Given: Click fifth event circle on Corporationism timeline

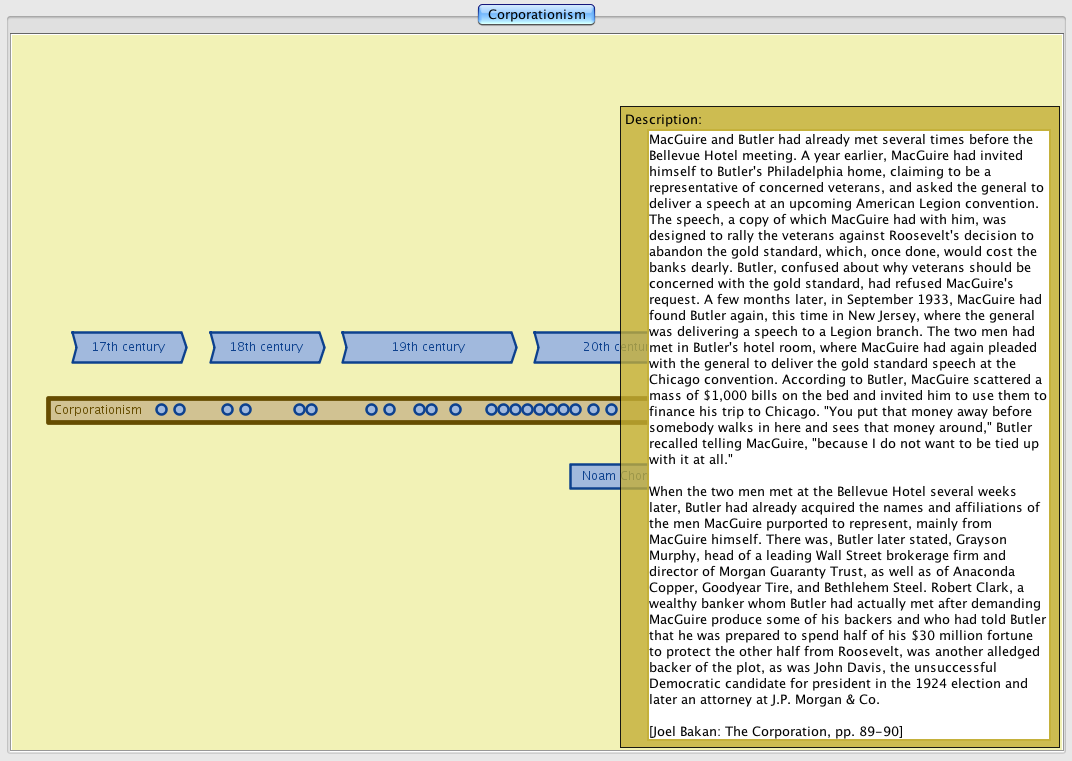Looking at the screenshot, I should pyautogui.click(x=299, y=410).
